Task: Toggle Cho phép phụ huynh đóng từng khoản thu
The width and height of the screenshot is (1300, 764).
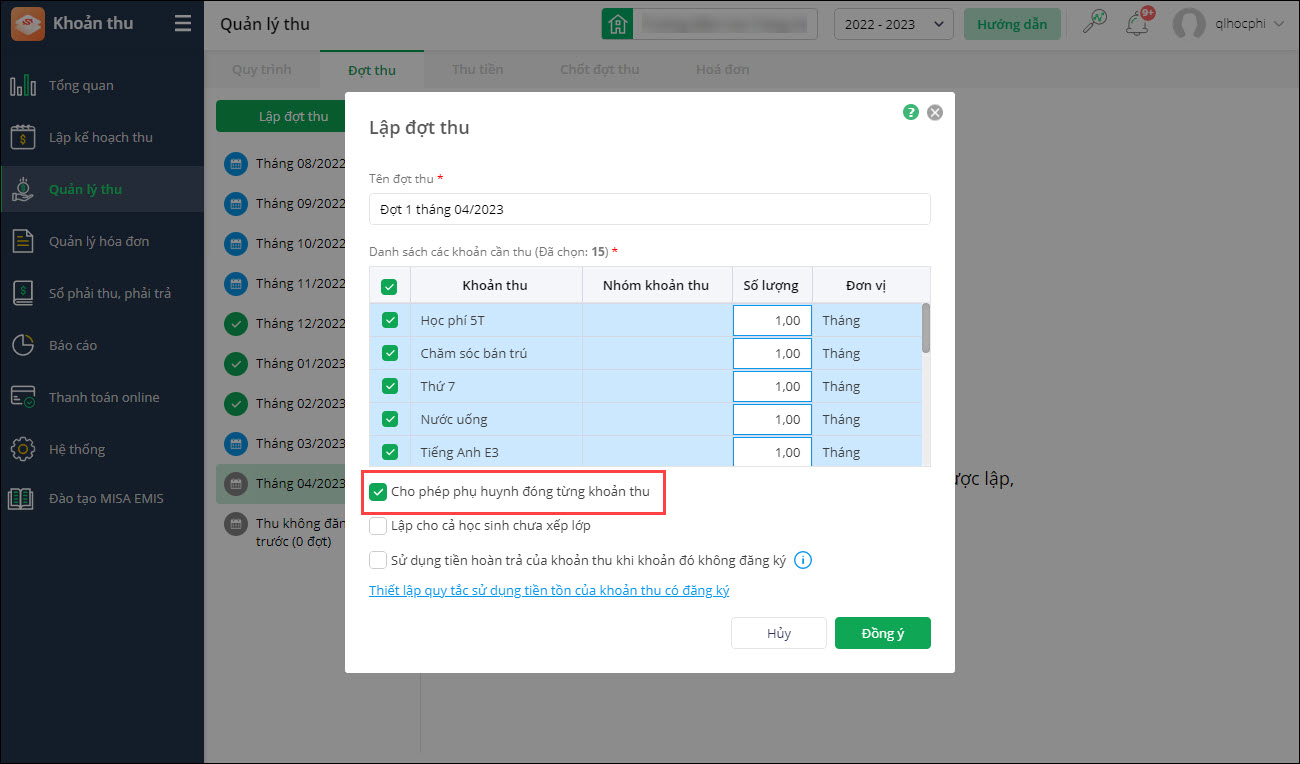Action: coord(378,492)
